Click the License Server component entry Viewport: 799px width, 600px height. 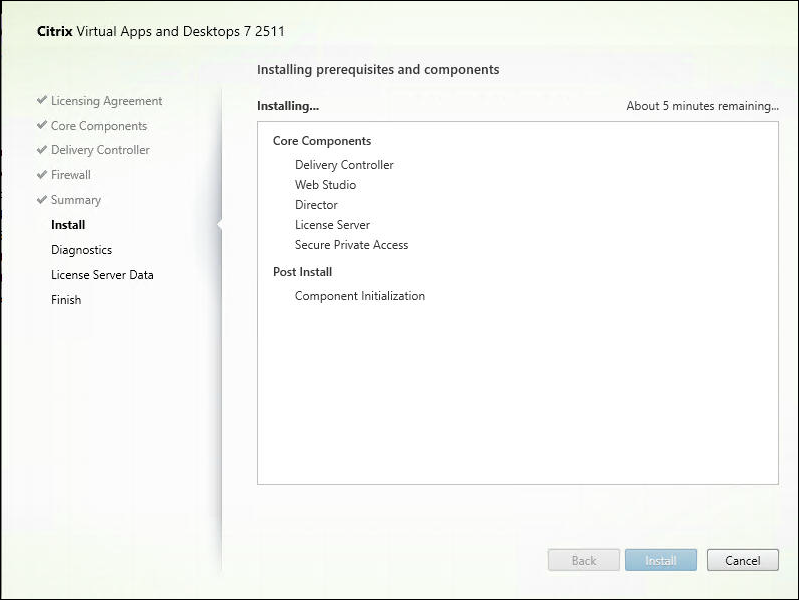click(332, 225)
